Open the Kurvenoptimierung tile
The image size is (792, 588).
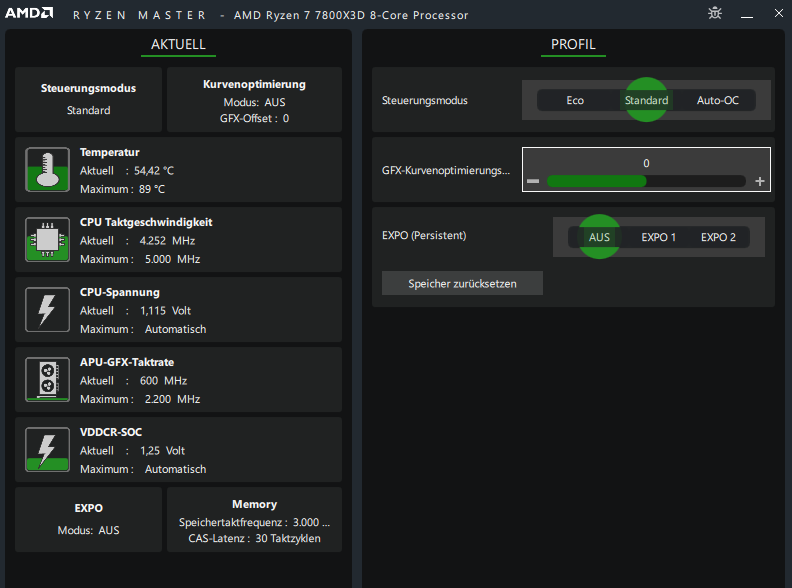click(254, 100)
